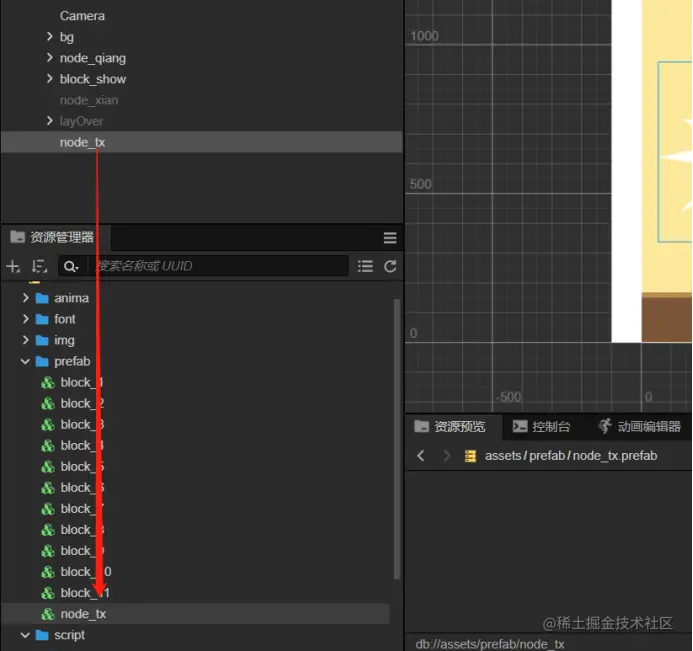Select the node_tx prefab asset
Image resolution: width=693 pixels, height=651 pixels.
pyautogui.click(x=195, y=614)
